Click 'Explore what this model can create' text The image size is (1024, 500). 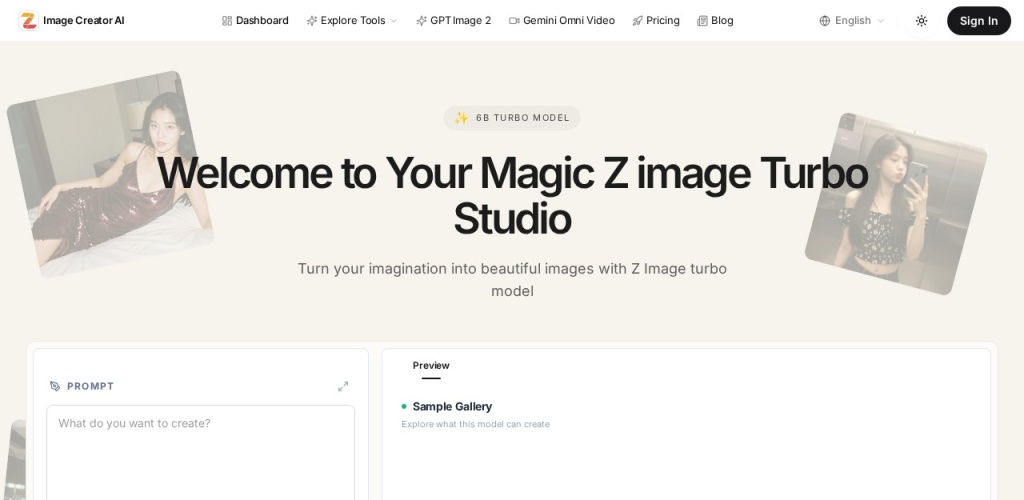475,424
